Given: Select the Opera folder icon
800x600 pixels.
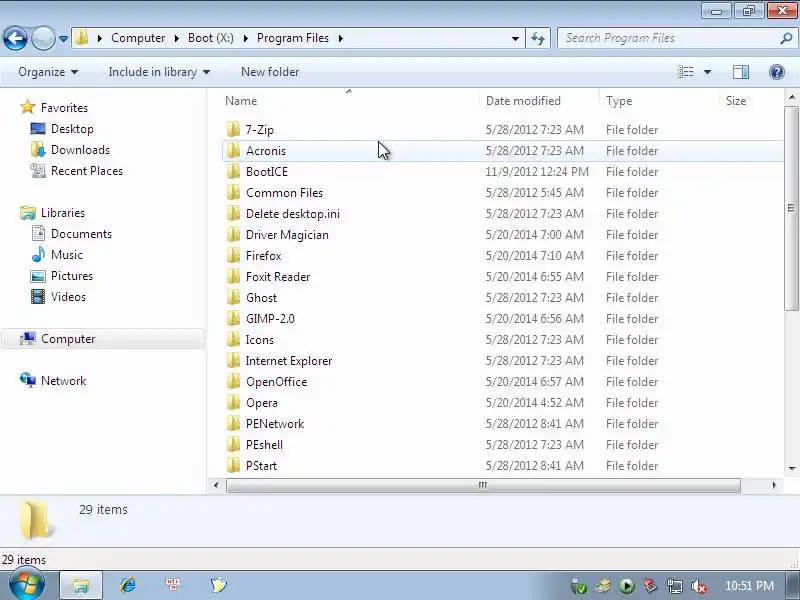Looking at the screenshot, I should (x=233, y=402).
